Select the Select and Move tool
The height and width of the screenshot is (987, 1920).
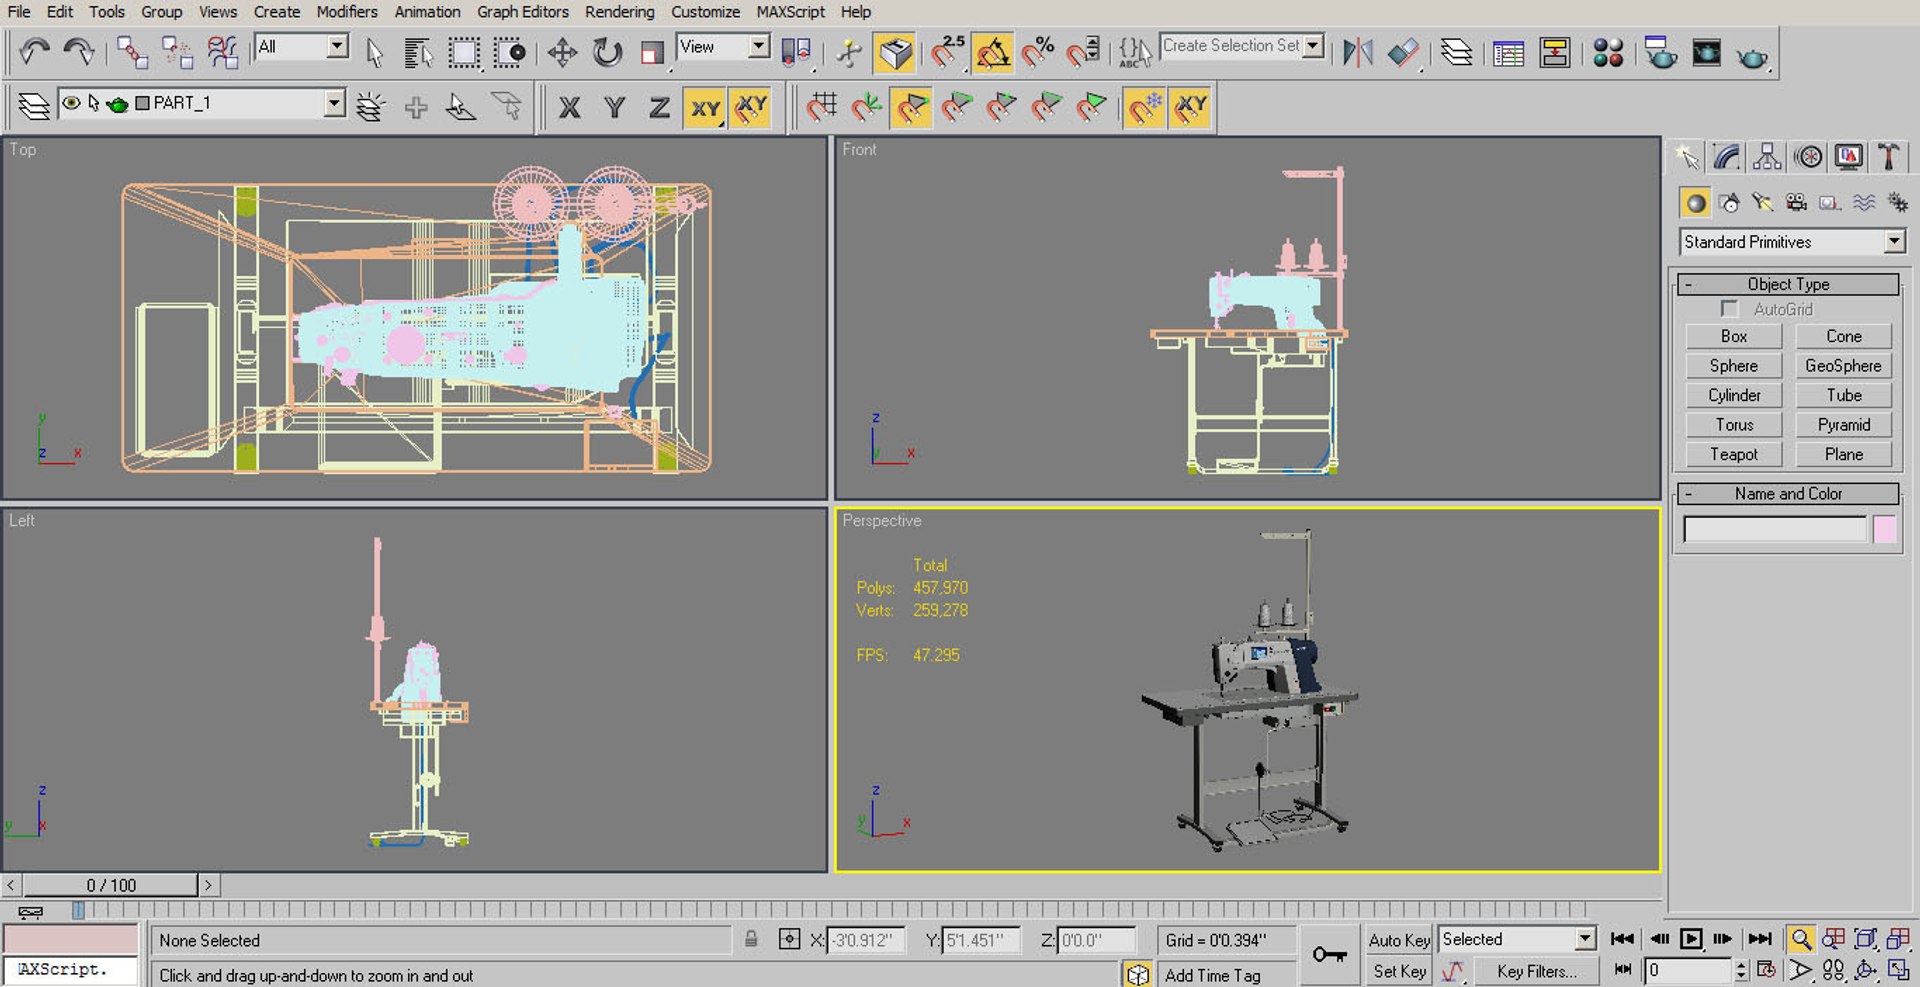point(562,52)
